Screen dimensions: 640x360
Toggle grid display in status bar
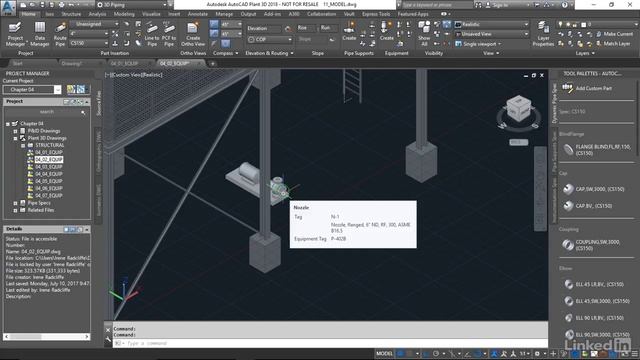point(401,354)
